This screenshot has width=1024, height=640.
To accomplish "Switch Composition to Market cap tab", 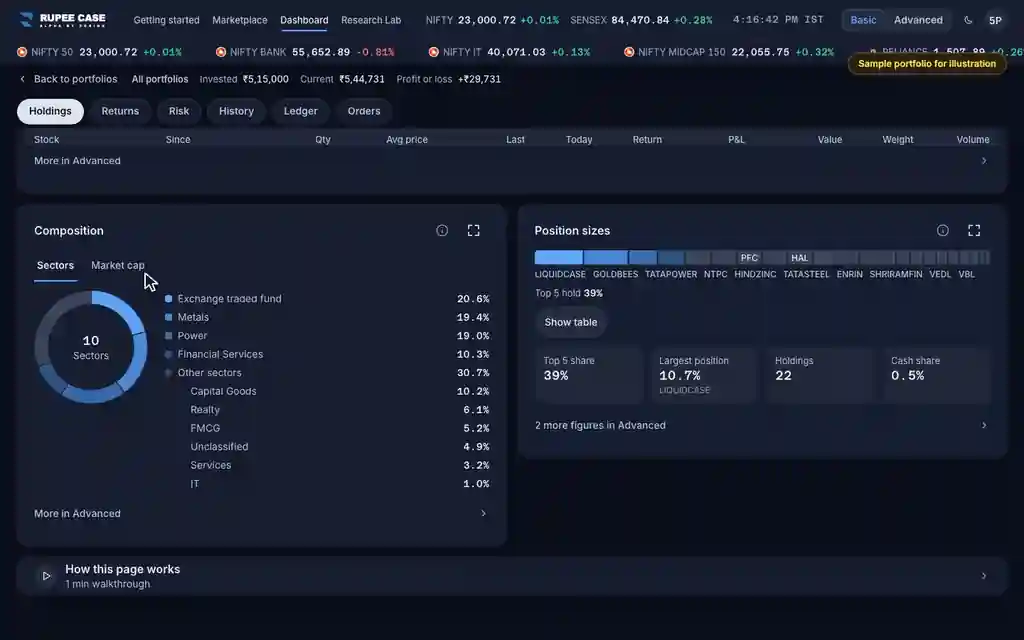I will [118, 266].
